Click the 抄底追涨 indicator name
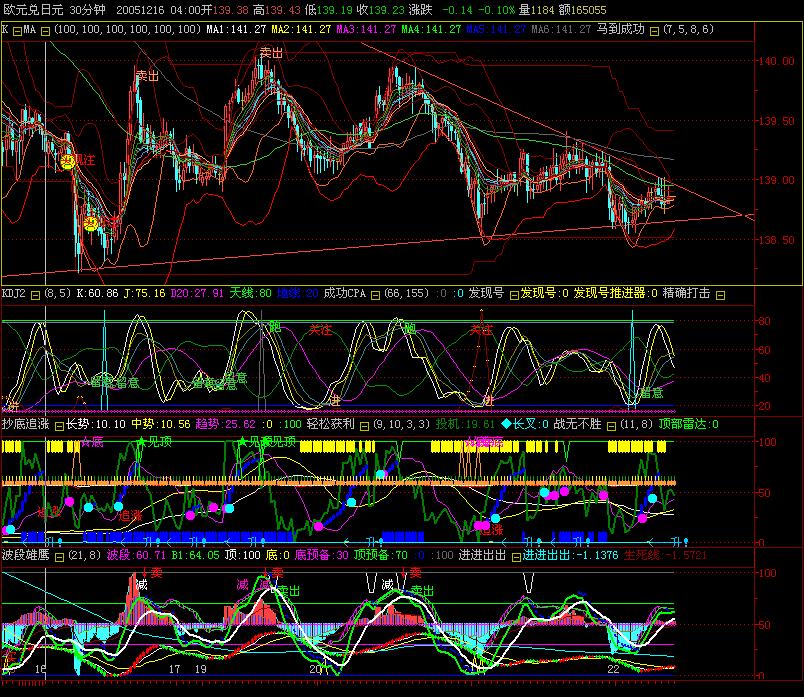 click(x=25, y=424)
